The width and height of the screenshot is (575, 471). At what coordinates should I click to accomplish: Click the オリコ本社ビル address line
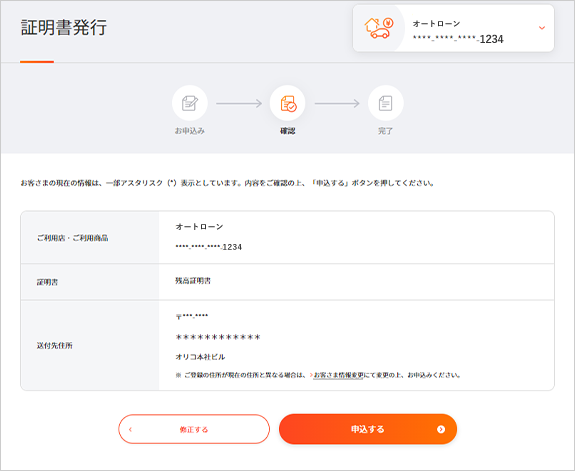[200, 357]
